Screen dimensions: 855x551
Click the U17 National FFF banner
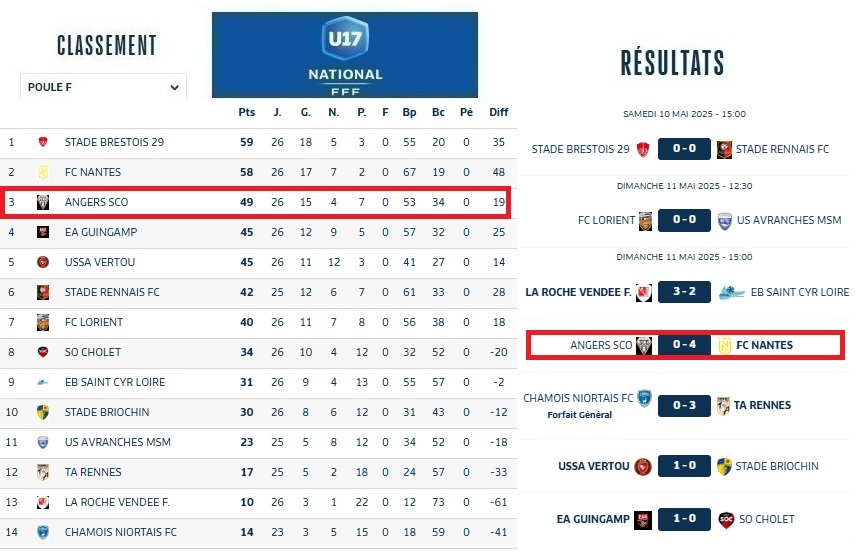(345, 55)
